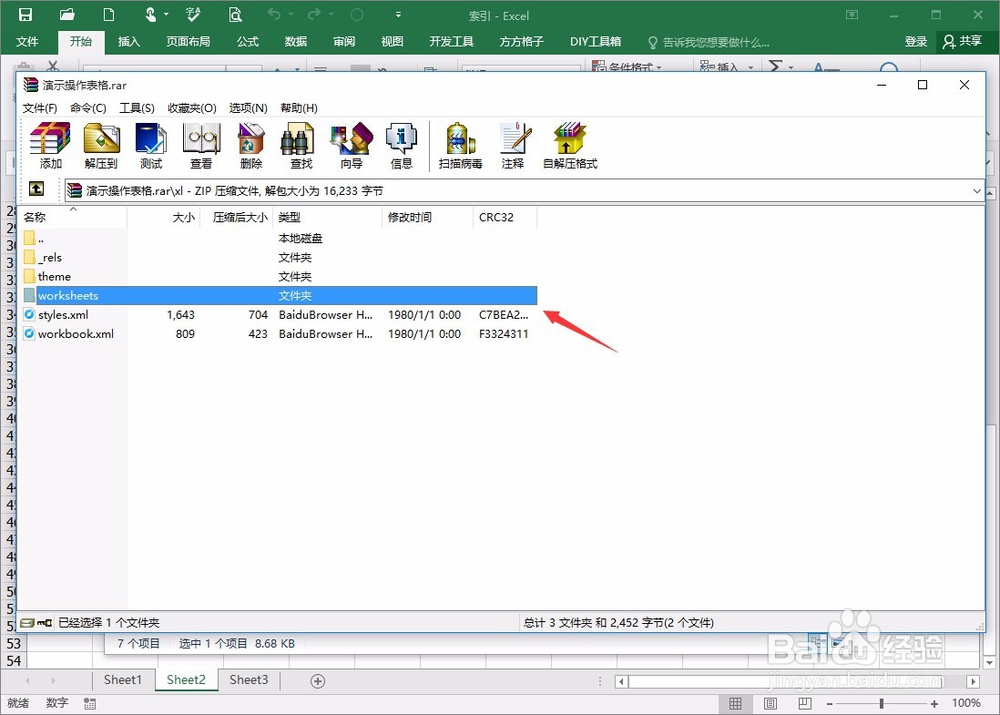
Task: Open WinRAR Help (帮助) menu
Action: click(x=298, y=108)
